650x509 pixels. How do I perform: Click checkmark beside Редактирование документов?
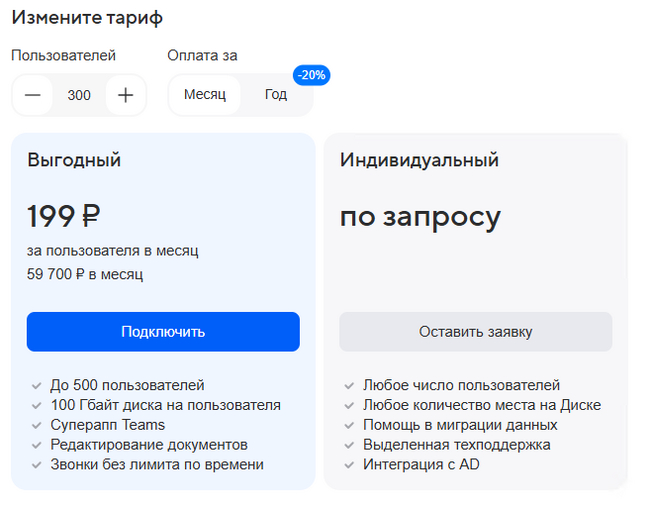36,445
